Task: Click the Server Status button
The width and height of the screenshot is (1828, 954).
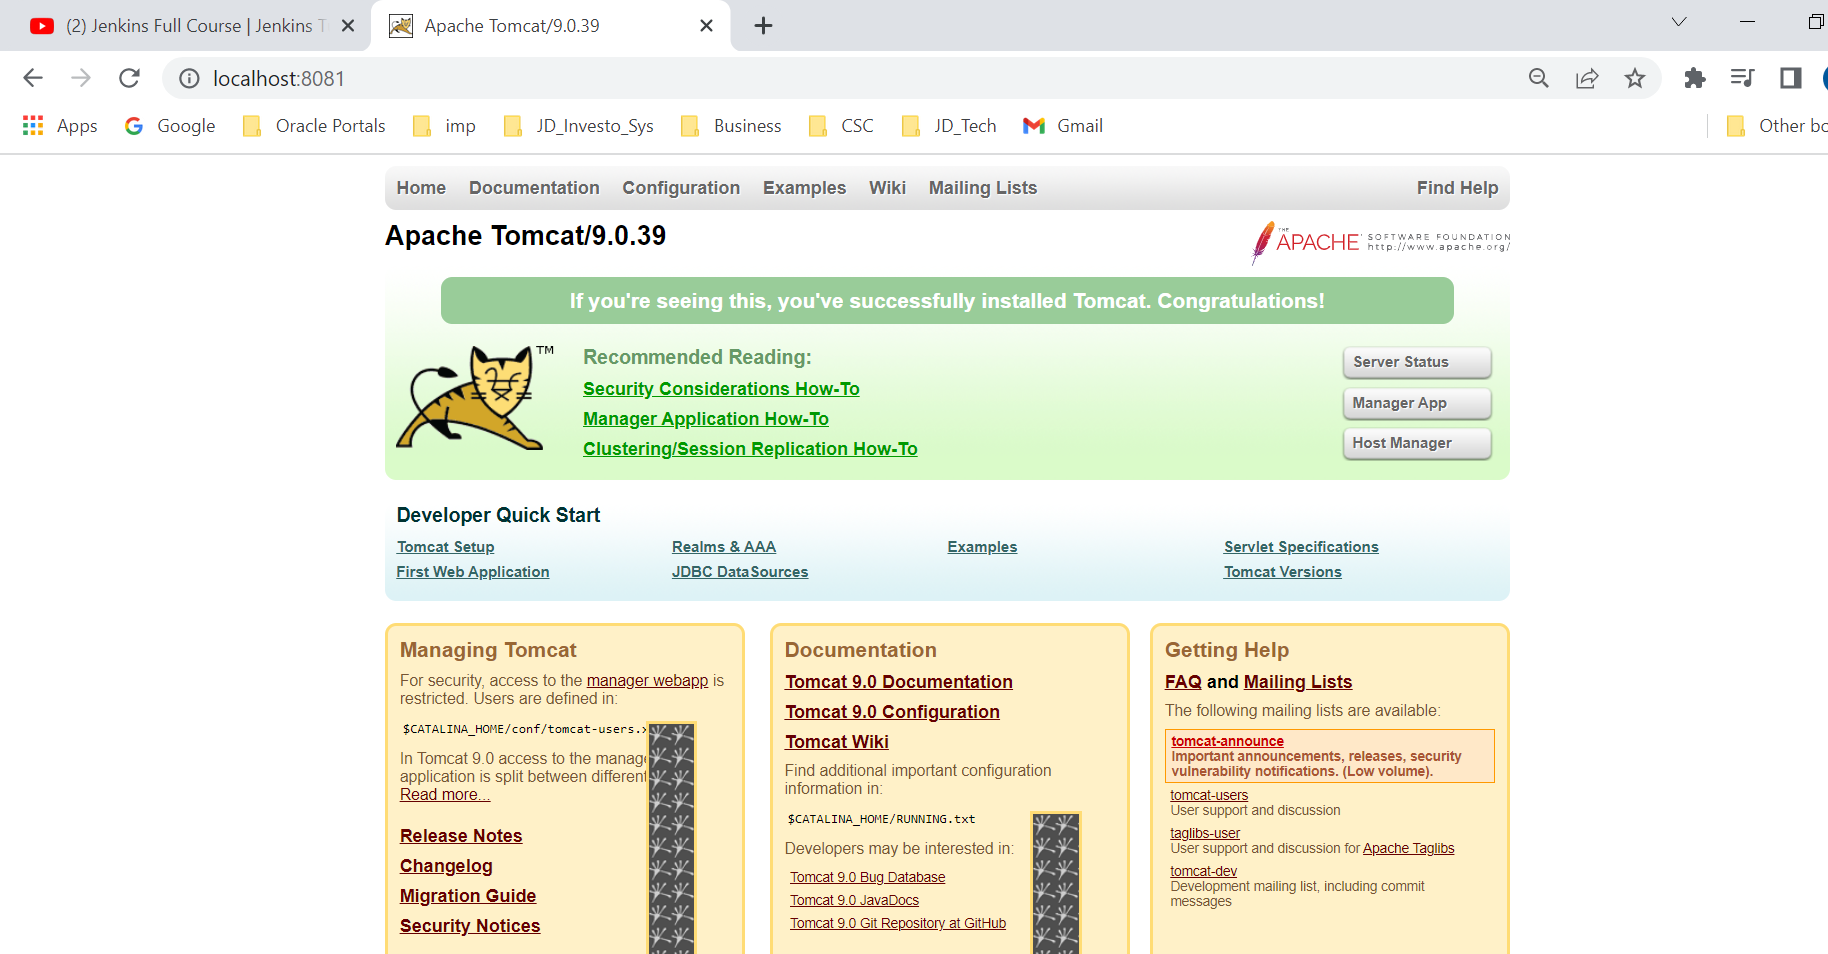Action: (1417, 362)
